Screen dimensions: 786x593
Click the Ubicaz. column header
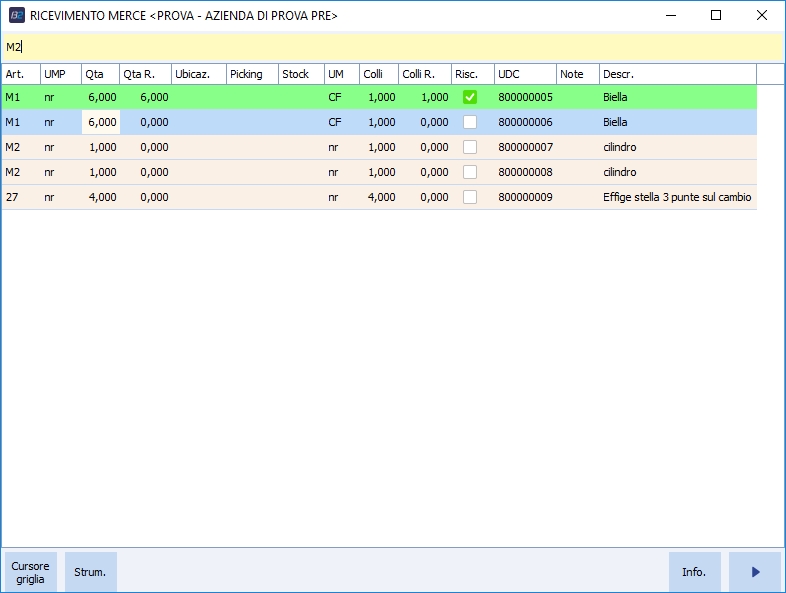[199, 74]
